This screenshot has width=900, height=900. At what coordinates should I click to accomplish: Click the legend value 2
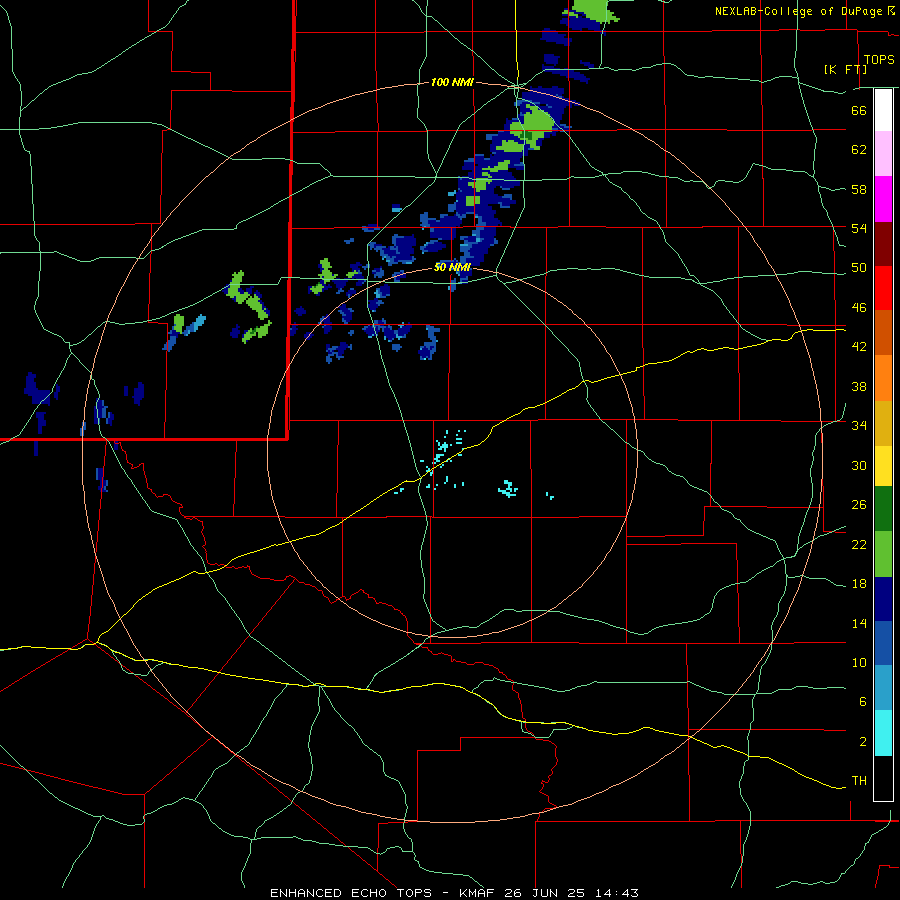click(x=862, y=741)
